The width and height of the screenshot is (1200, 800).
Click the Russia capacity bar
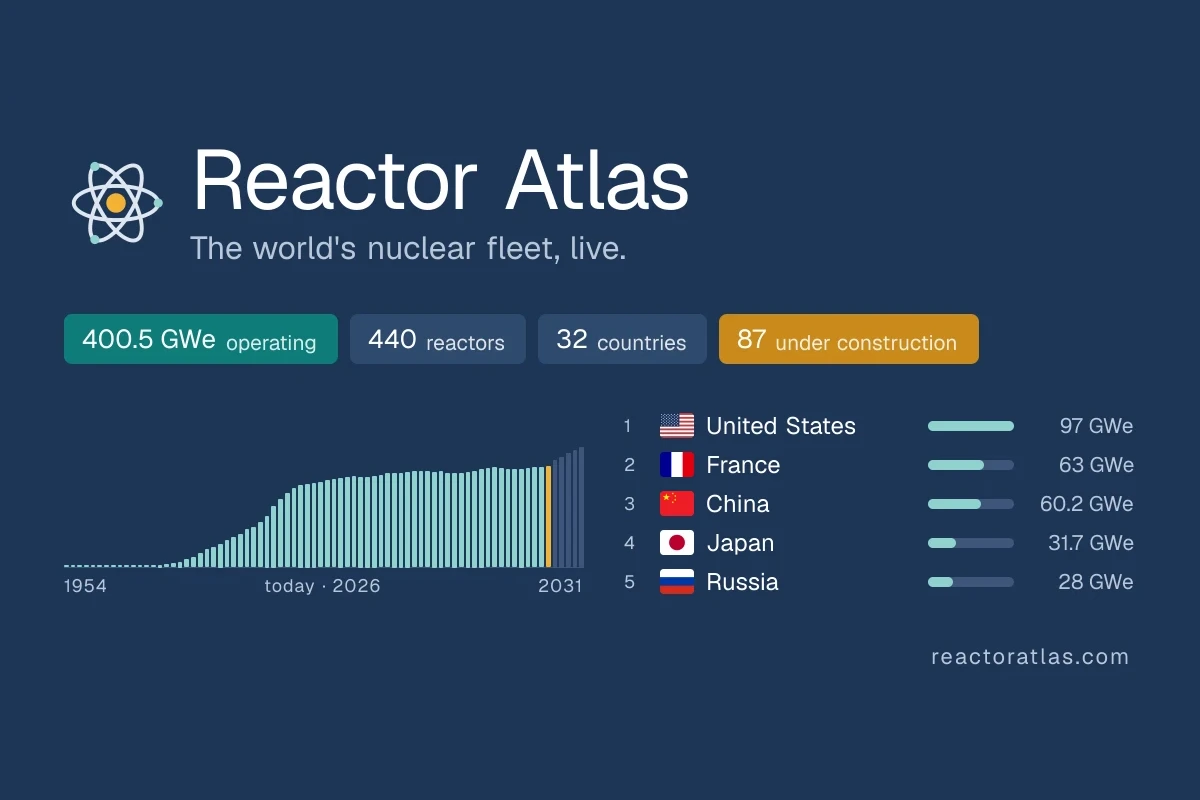971,582
